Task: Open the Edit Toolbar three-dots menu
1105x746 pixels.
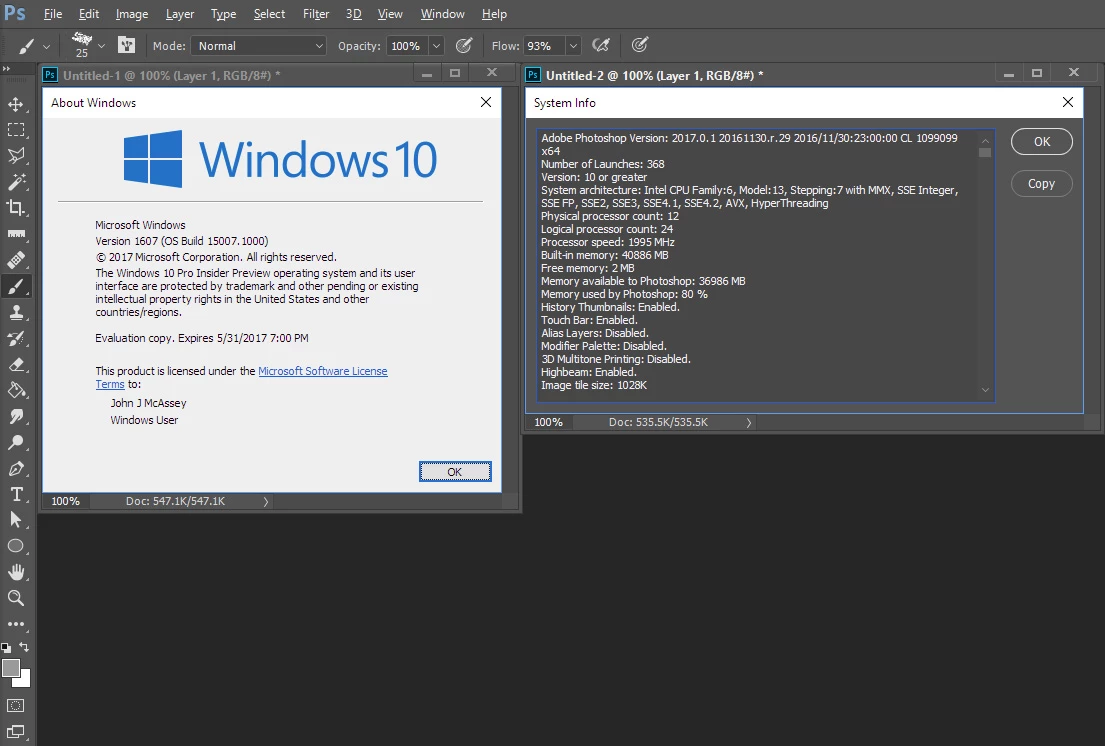Action: [16, 624]
